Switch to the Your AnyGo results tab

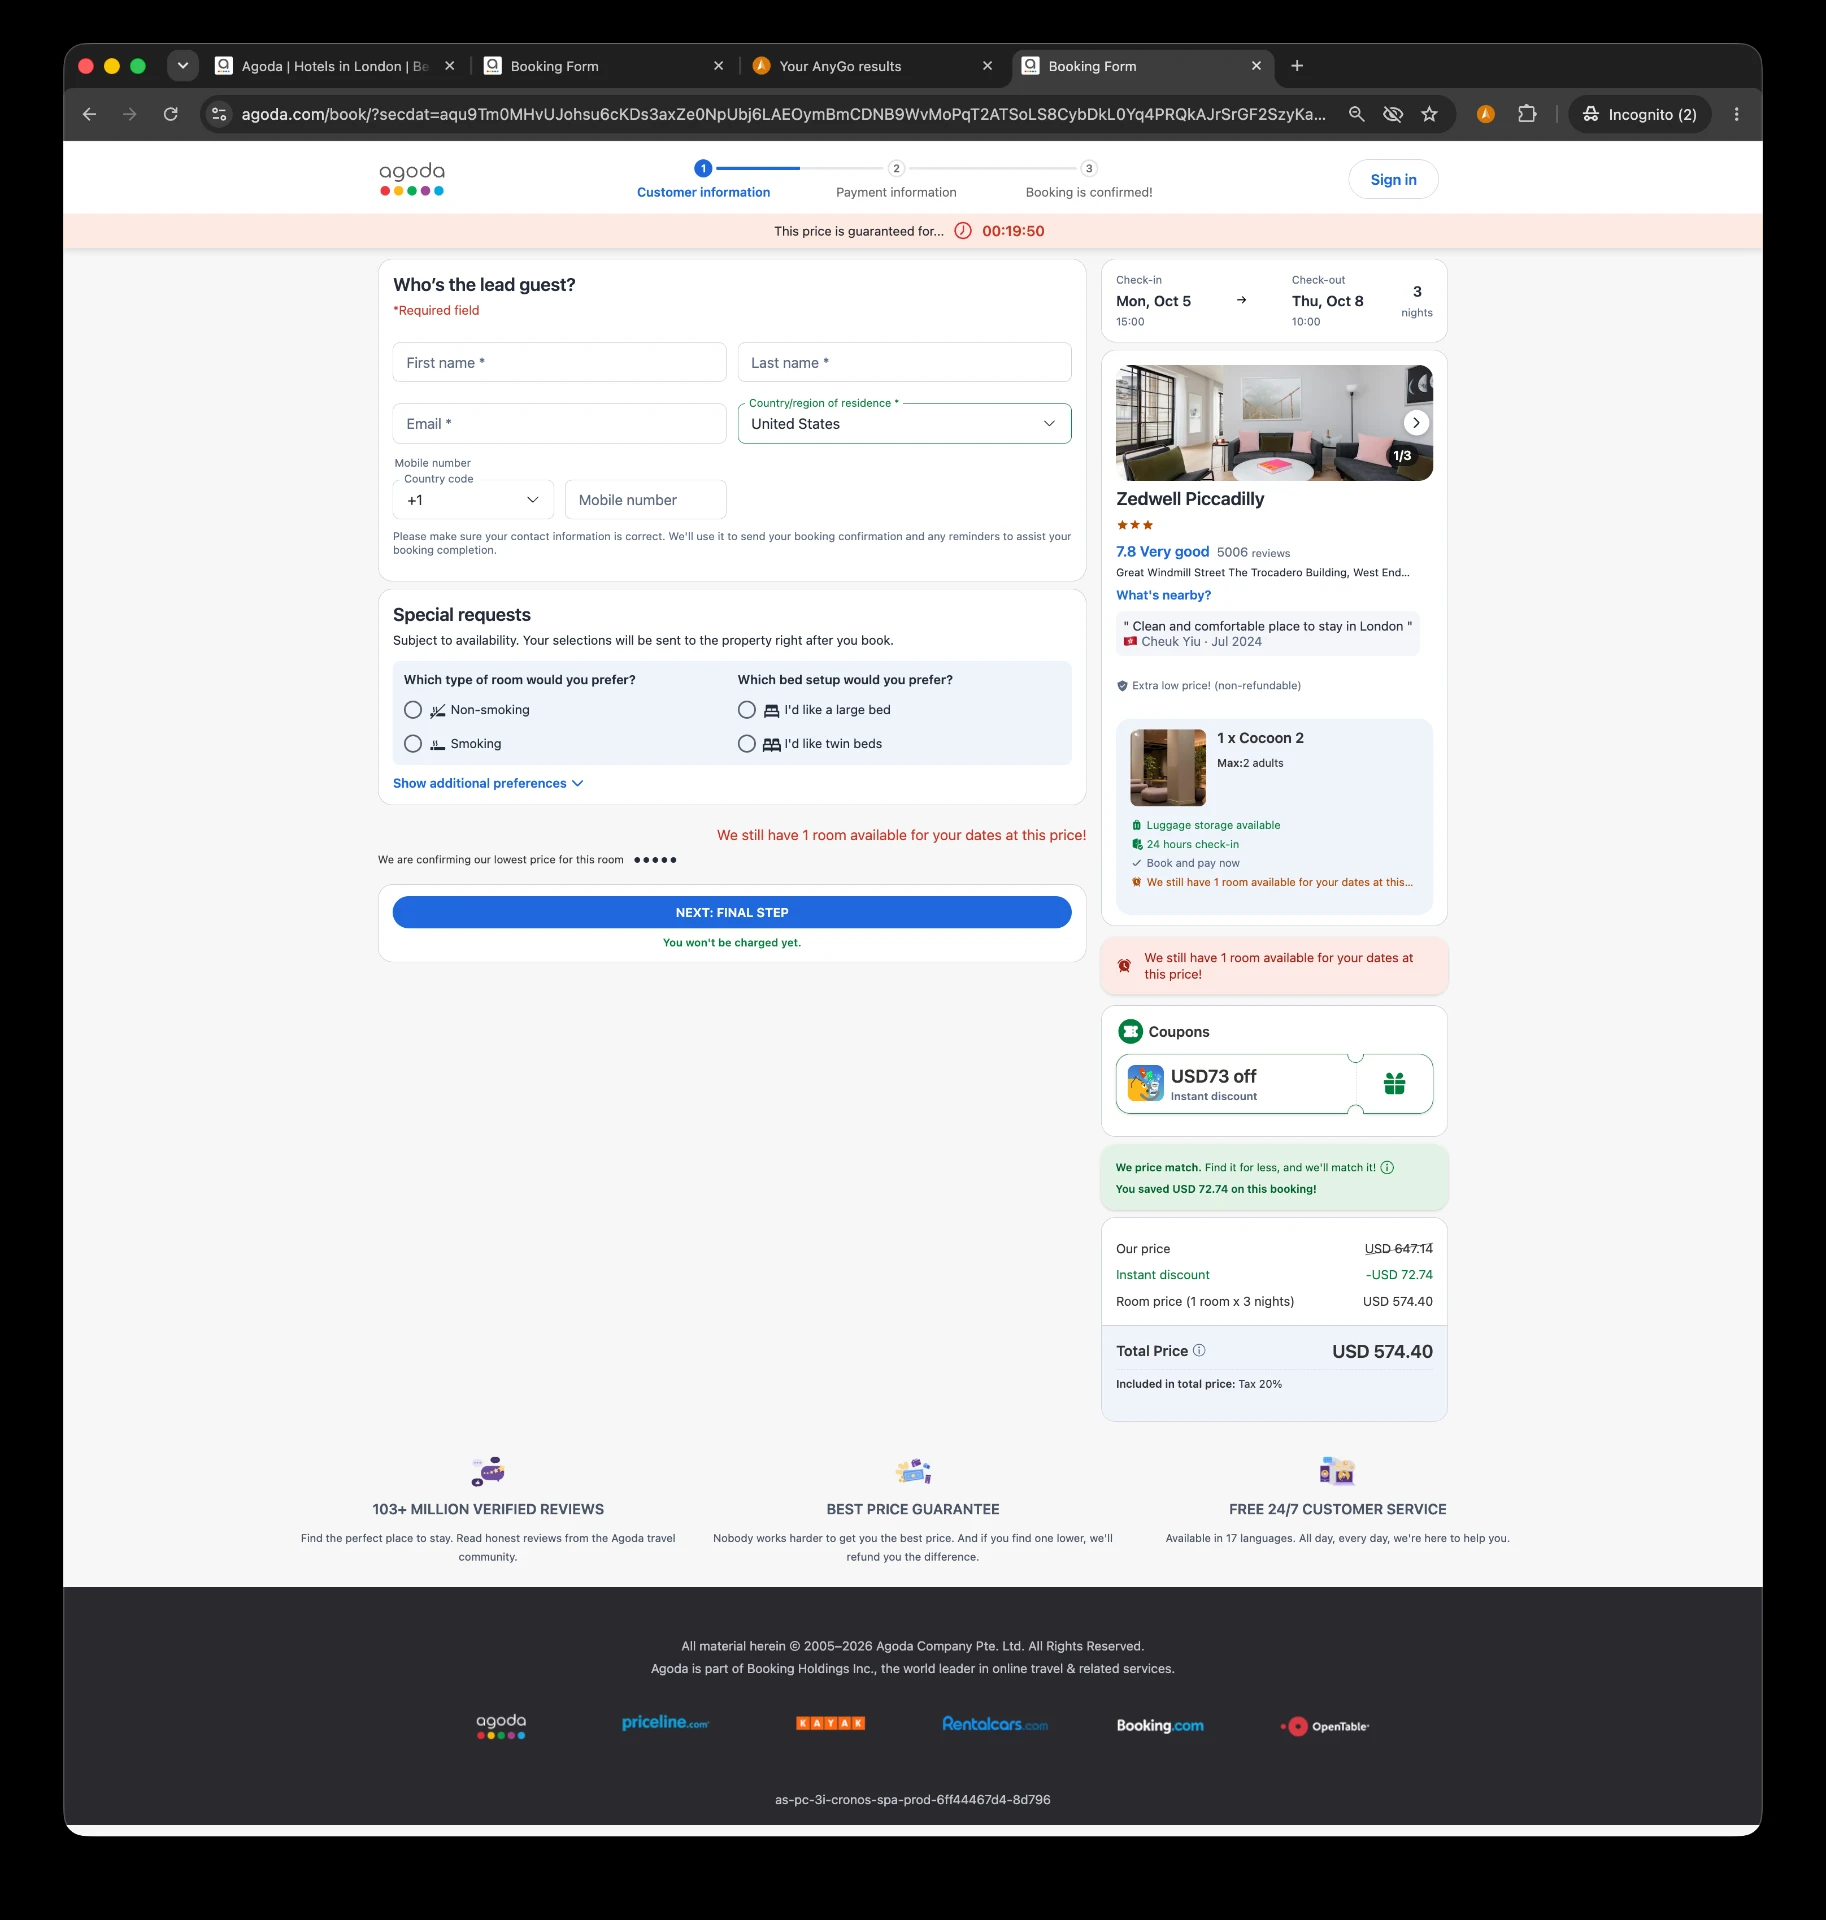pyautogui.click(x=872, y=66)
